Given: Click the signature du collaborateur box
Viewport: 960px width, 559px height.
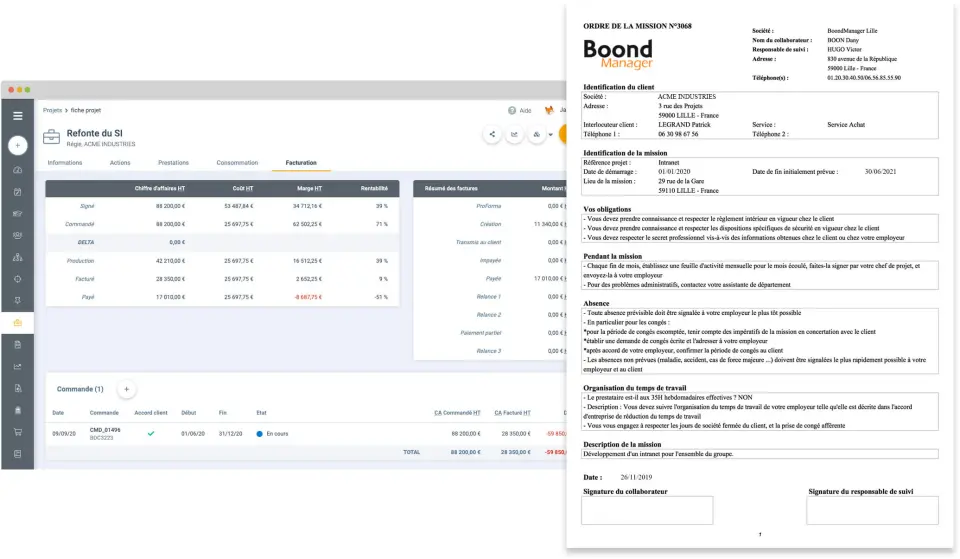Looking at the screenshot, I should (x=647, y=510).
